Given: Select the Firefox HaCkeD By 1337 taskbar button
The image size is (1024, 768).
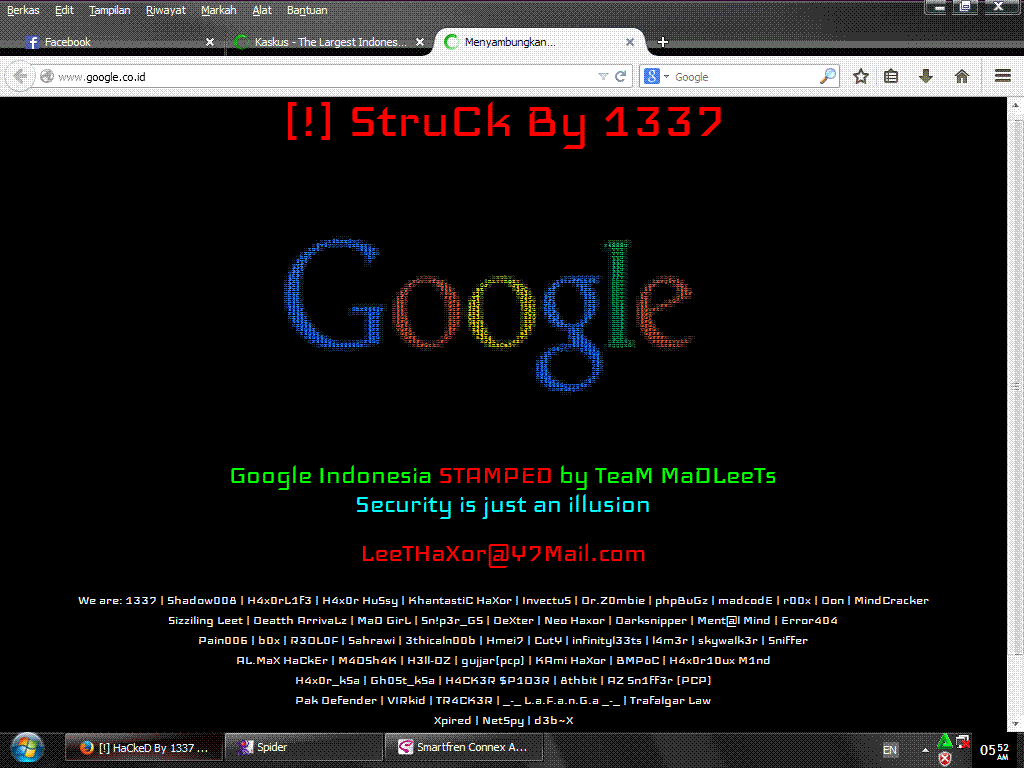Looking at the screenshot, I should 143,748.
